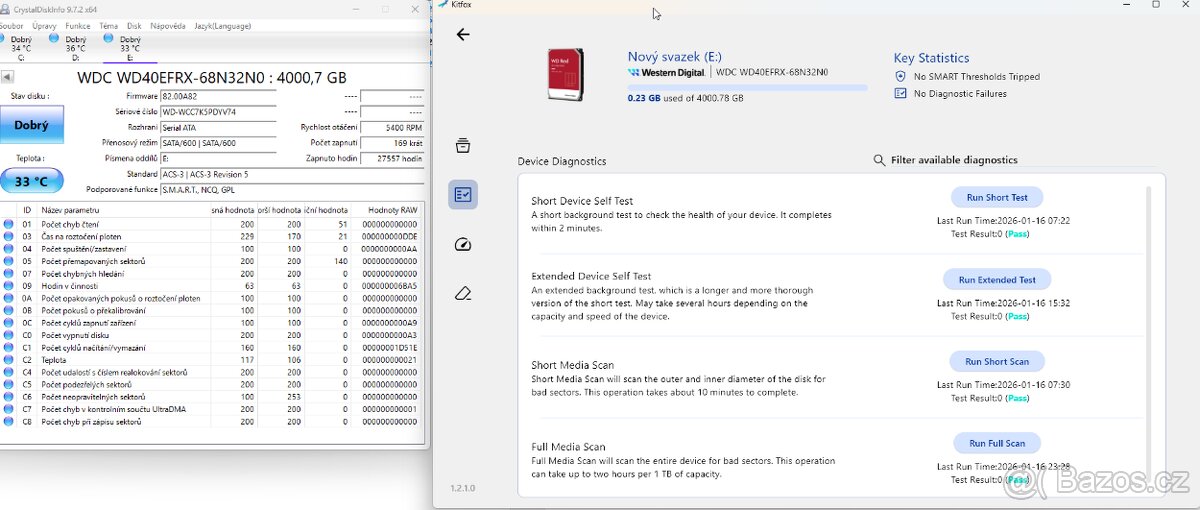The image size is (1200, 510).
Task: Select row Počet cyklů načítání/vymazání
Action: (x=211, y=348)
